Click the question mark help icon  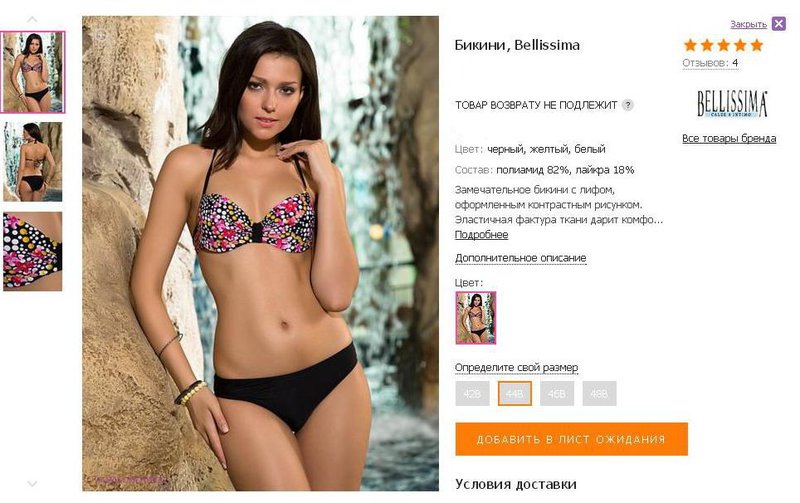(628, 105)
